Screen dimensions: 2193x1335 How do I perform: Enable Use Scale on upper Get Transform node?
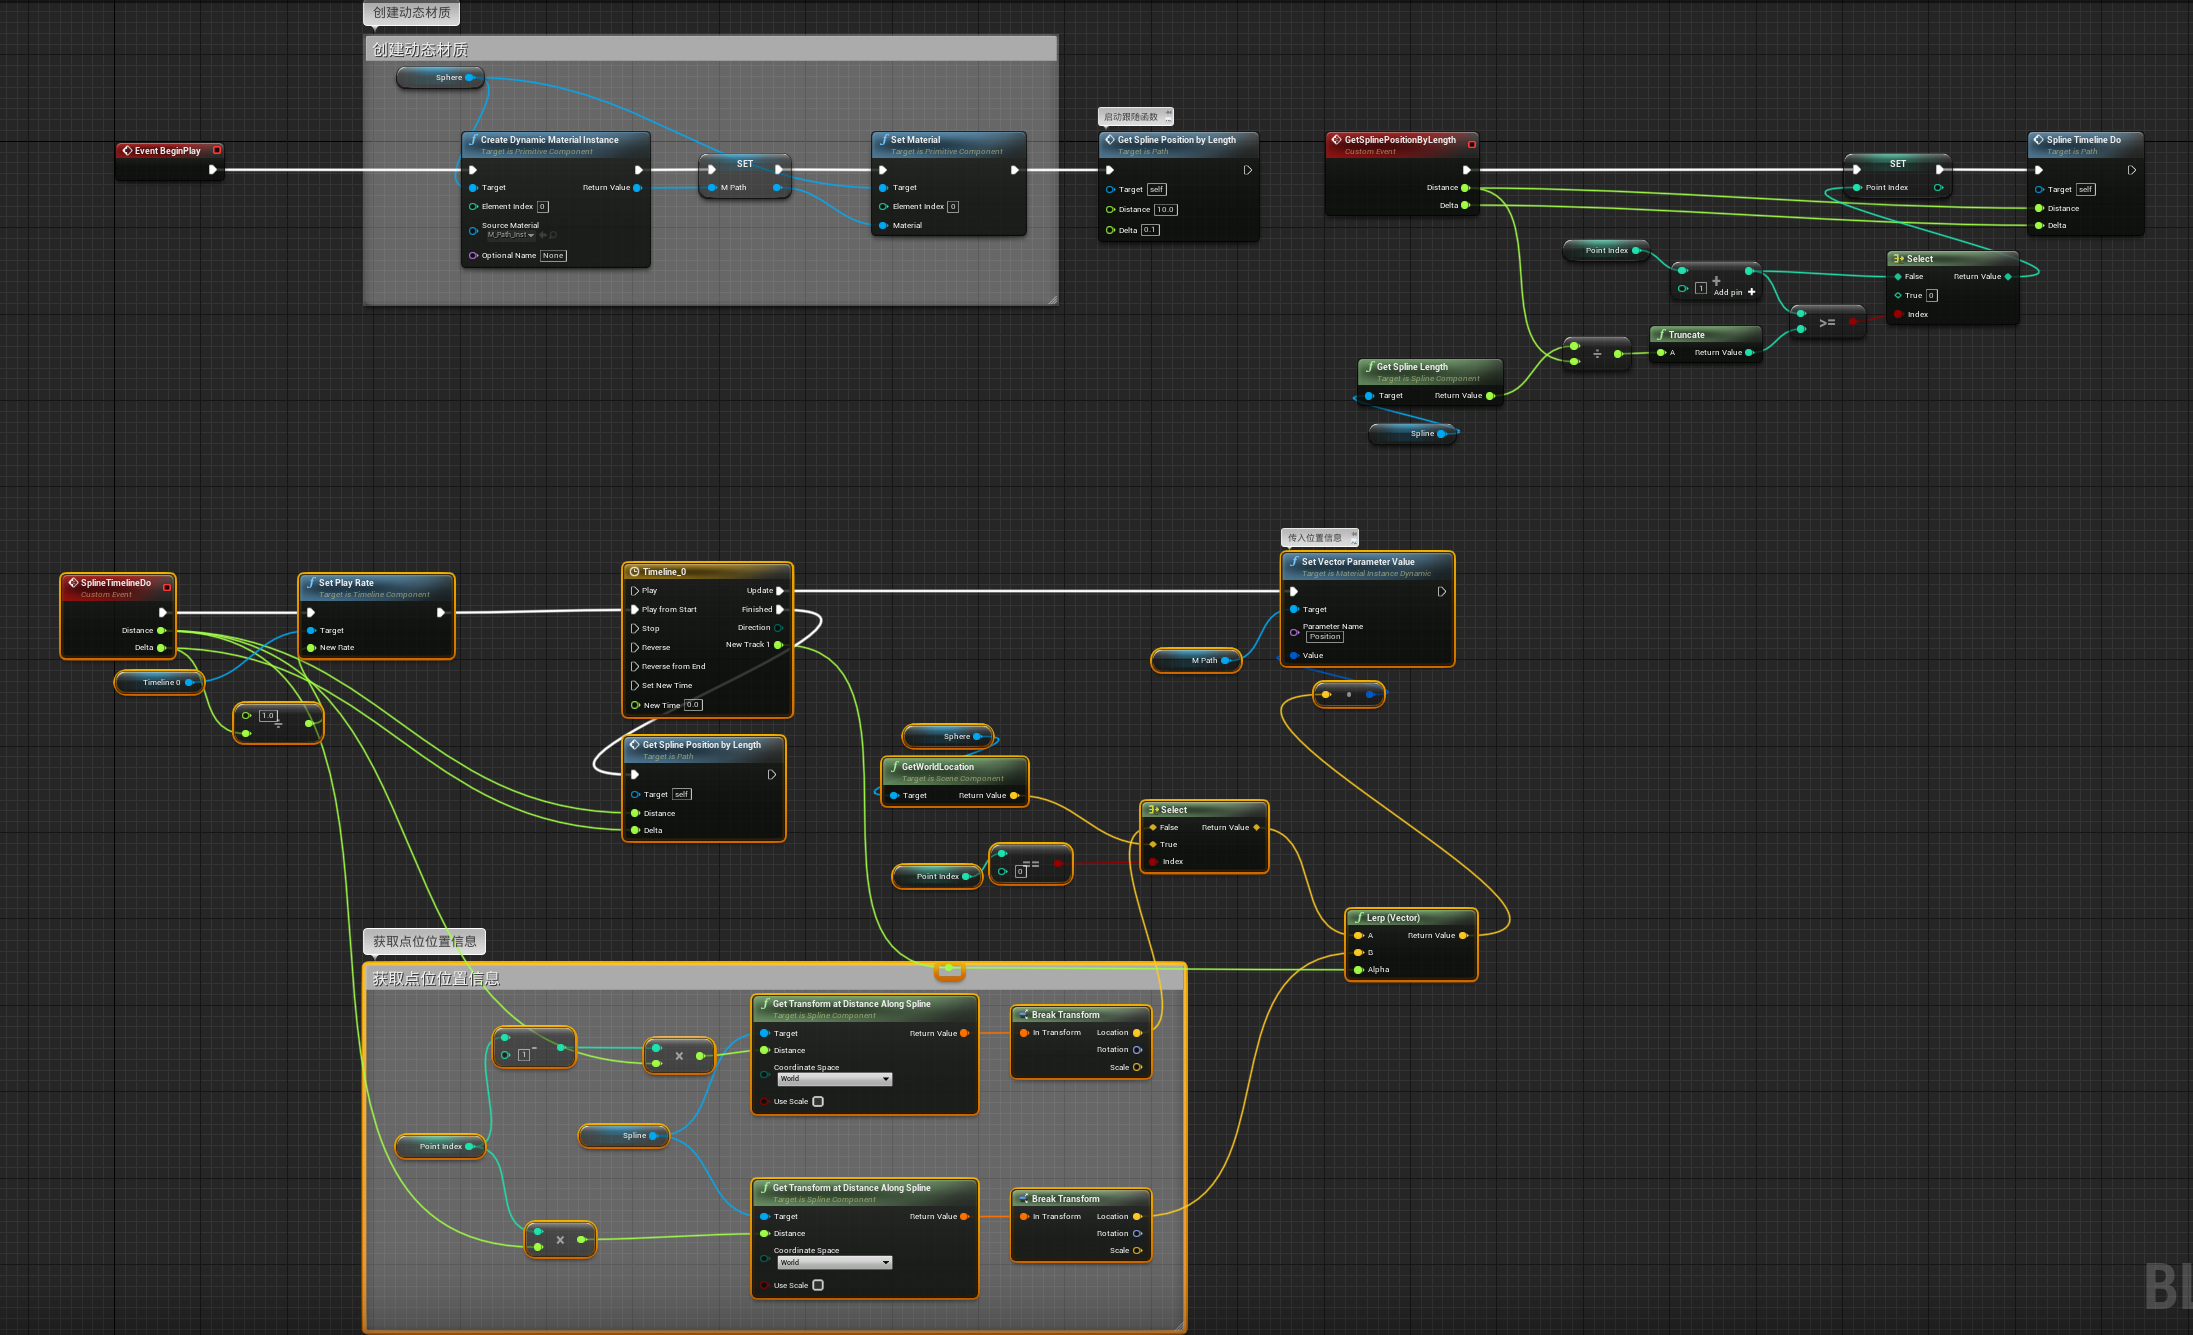tap(818, 1102)
